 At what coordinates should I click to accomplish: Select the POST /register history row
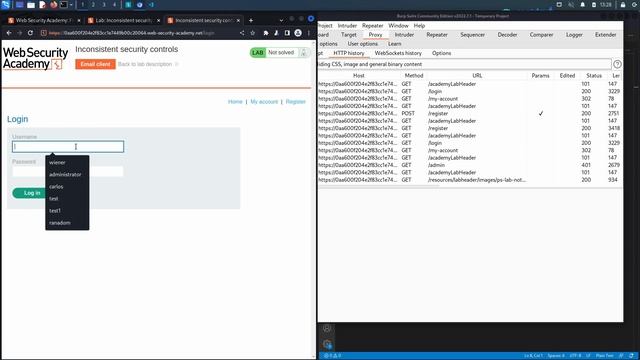(x=469, y=113)
